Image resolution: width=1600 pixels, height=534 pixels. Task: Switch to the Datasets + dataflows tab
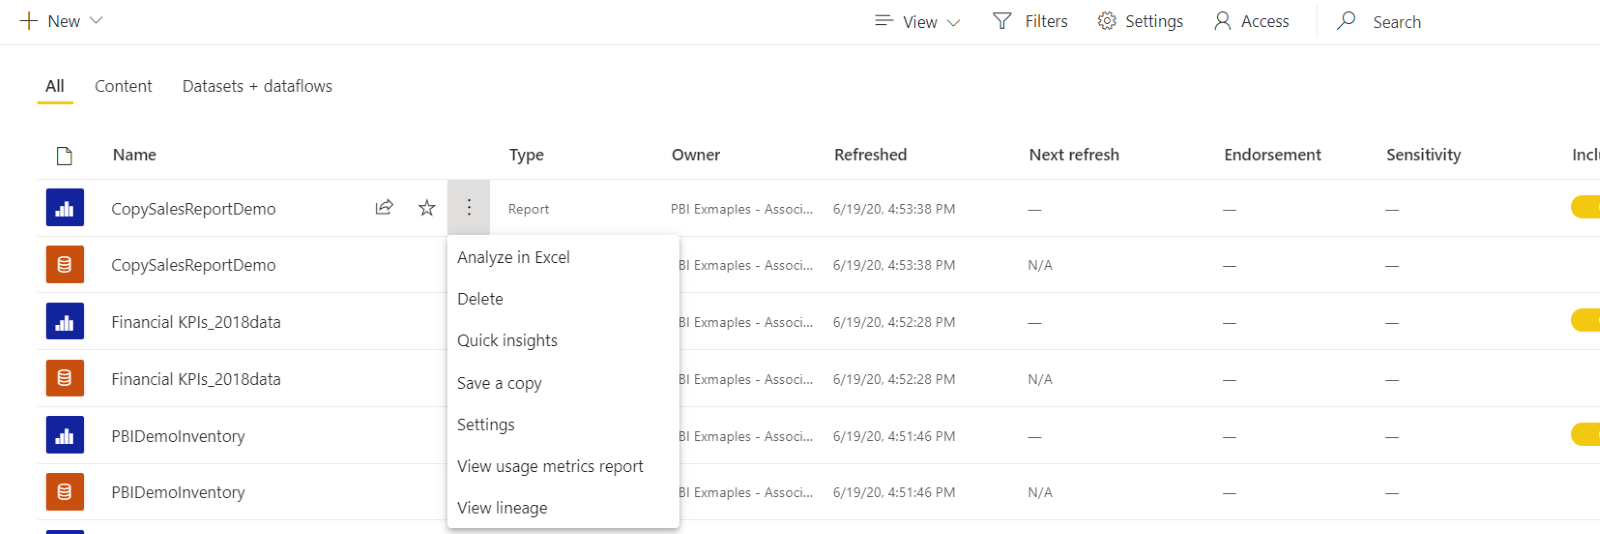[257, 86]
